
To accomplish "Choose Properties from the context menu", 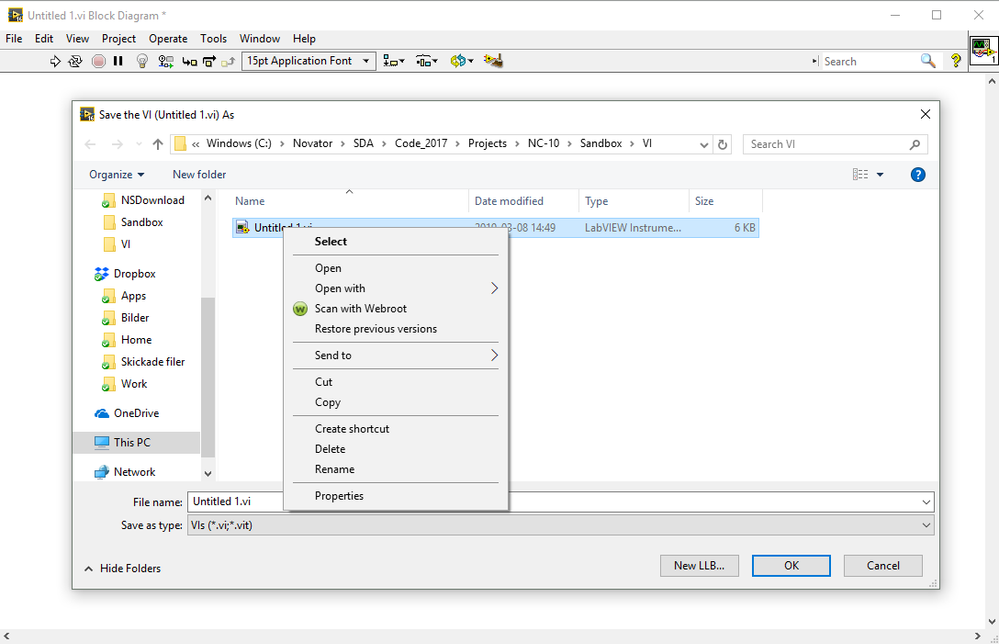I will 339,496.
